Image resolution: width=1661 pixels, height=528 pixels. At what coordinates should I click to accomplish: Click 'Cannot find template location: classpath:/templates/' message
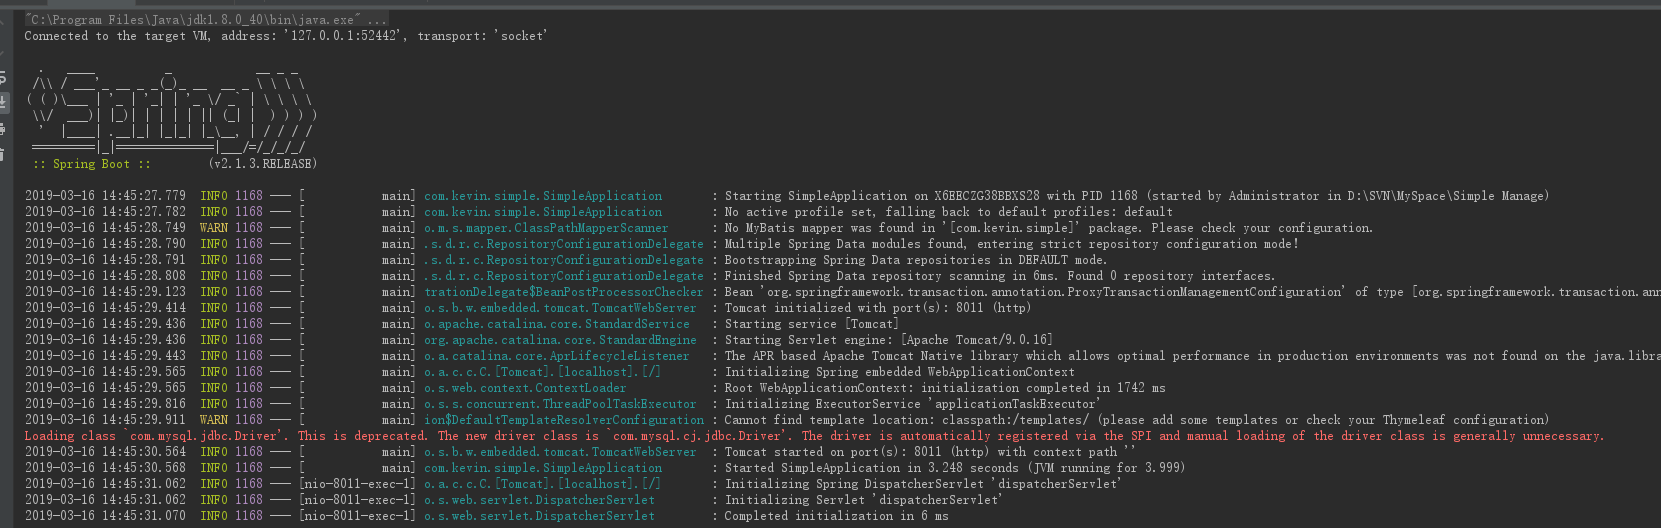1136,420
